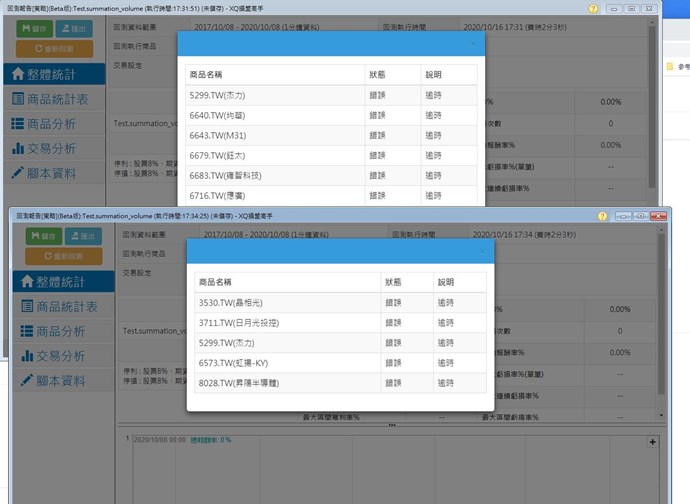Click 狀態 column header in front dialog
This screenshot has height=504, width=690.
tap(407, 282)
